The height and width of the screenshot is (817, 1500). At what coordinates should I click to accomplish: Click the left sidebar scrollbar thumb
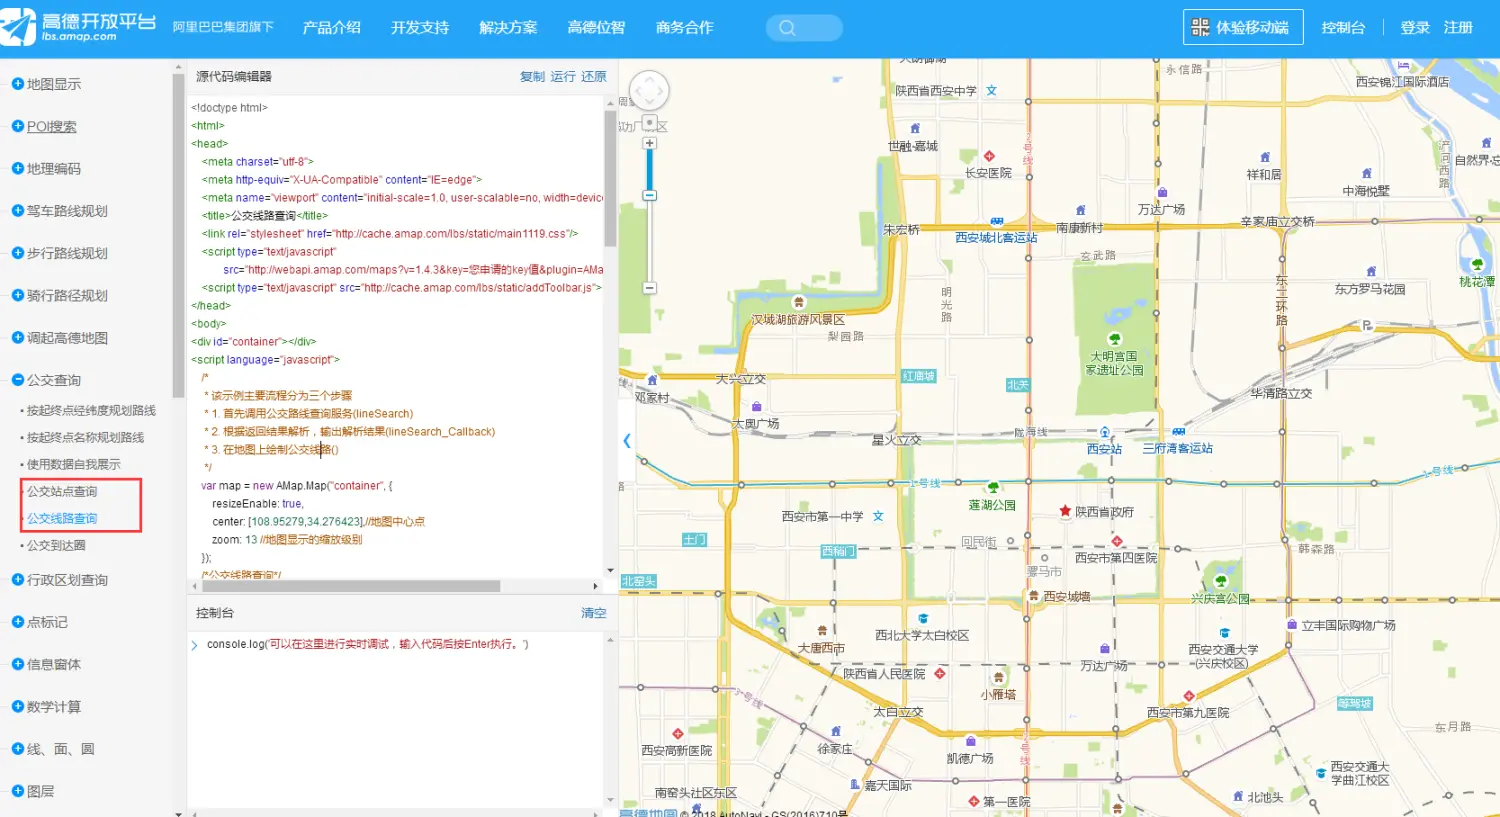click(178, 235)
